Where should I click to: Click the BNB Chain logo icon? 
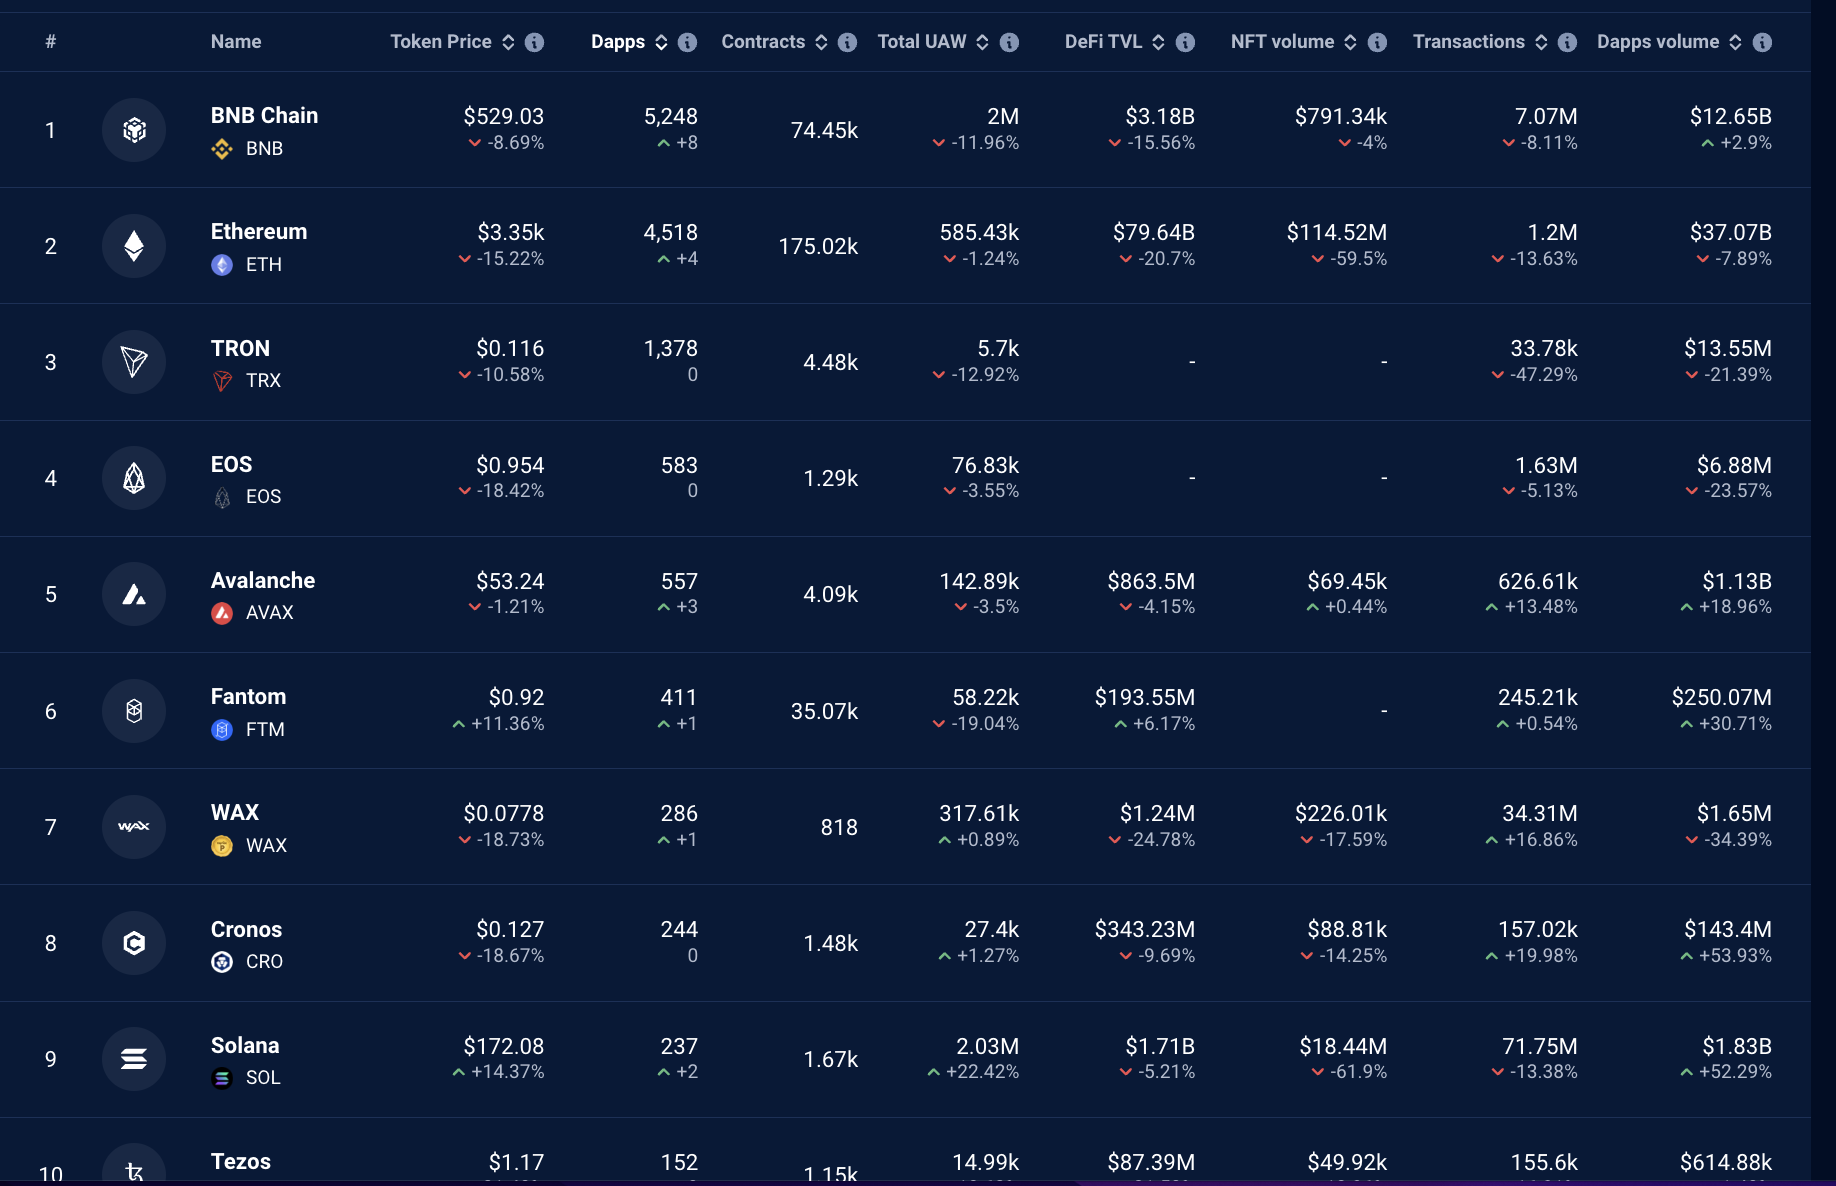pos(134,130)
